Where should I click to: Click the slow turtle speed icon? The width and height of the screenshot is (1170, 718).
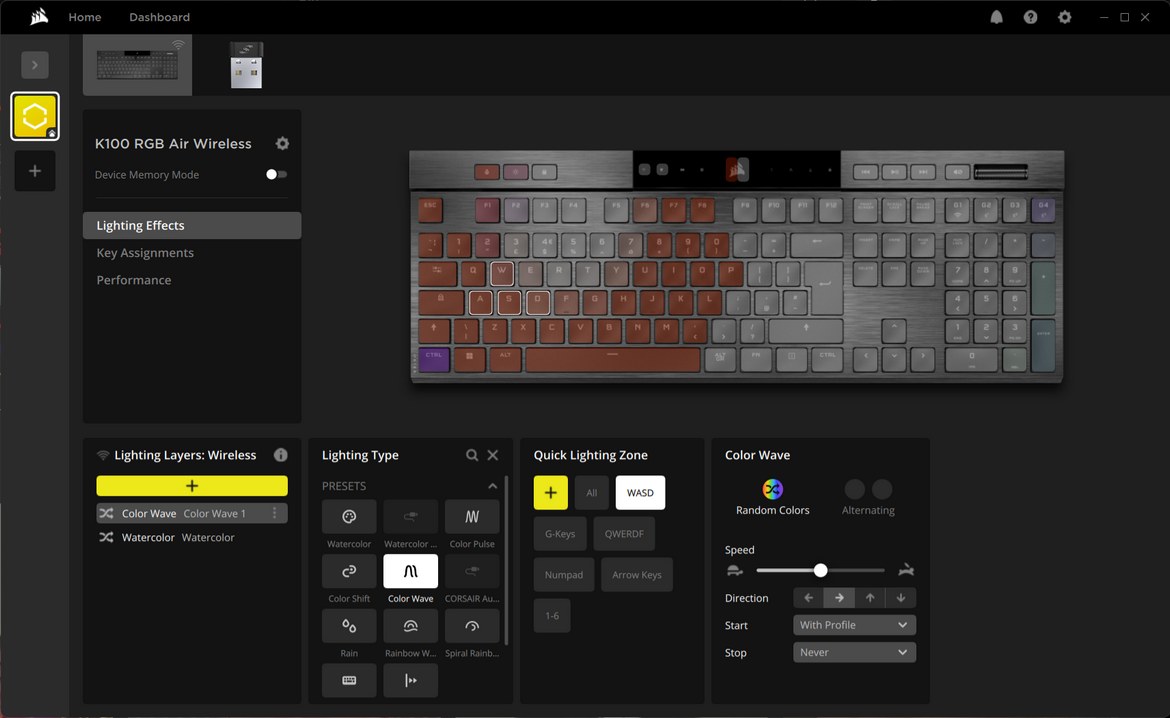735,570
